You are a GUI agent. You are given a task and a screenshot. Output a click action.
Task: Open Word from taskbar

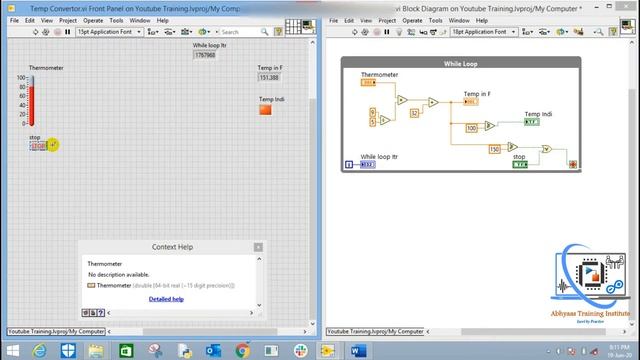coord(358,351)
